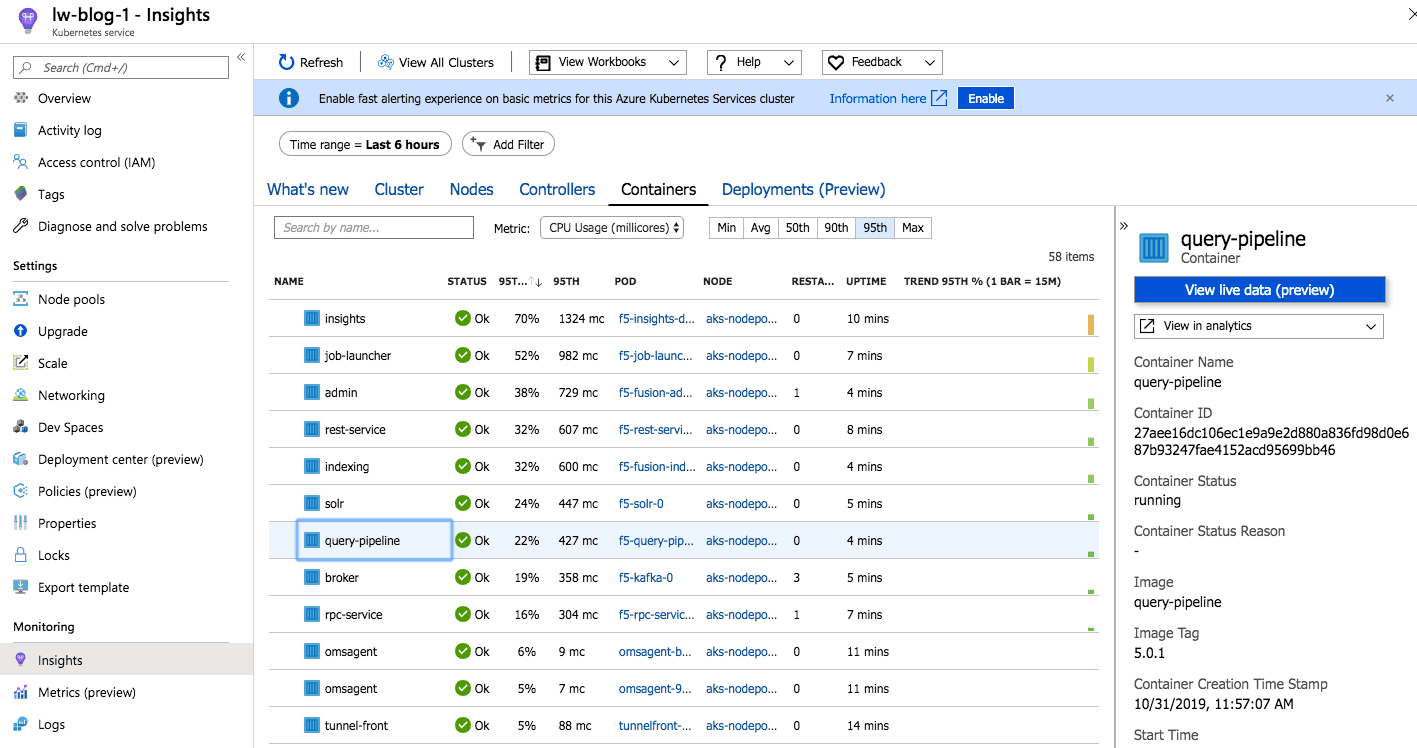Focus the sidebar Search (Cmd+/) box
The width and height of the screenshot is (1417, 748).
121,68
